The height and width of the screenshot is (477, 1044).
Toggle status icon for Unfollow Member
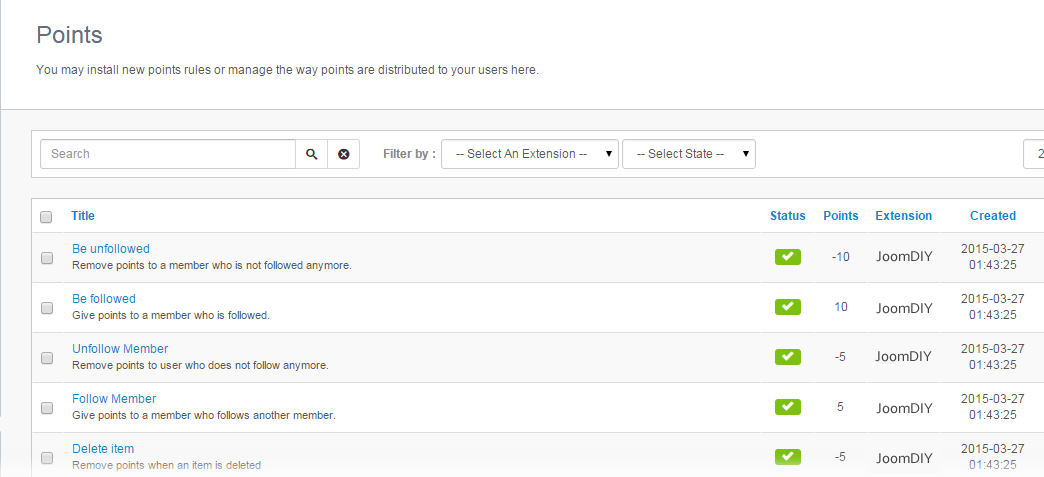(x=788, y=357)
